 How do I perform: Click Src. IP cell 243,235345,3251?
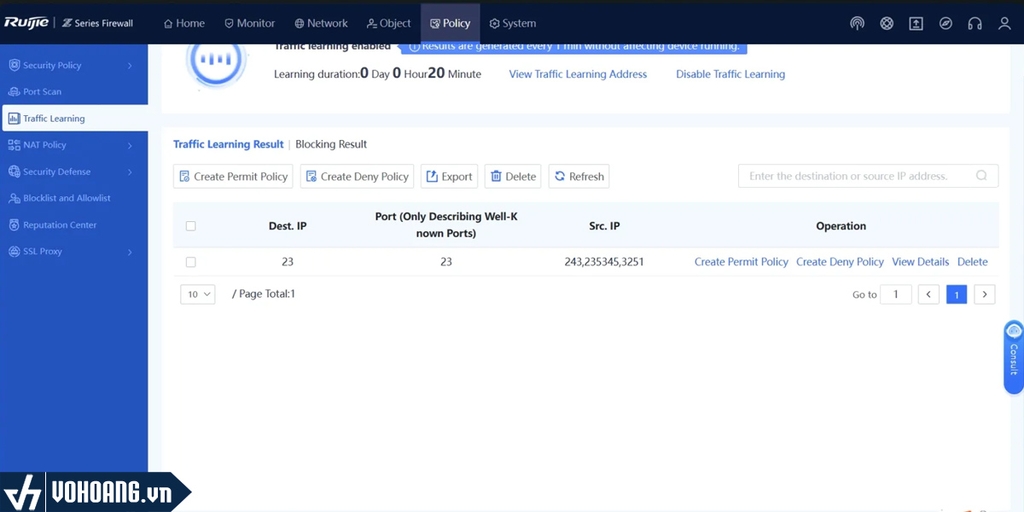(604, 262)
